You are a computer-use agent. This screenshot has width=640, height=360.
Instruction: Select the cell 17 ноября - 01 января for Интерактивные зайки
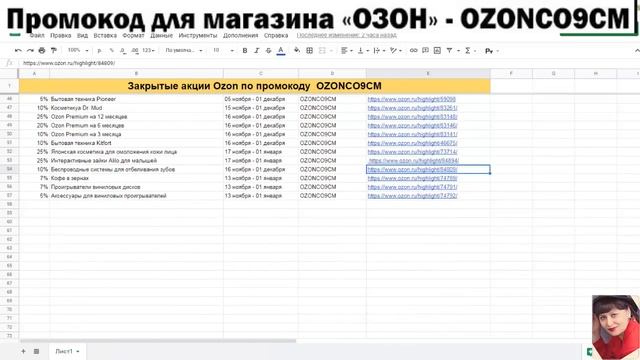click(261, 161)
